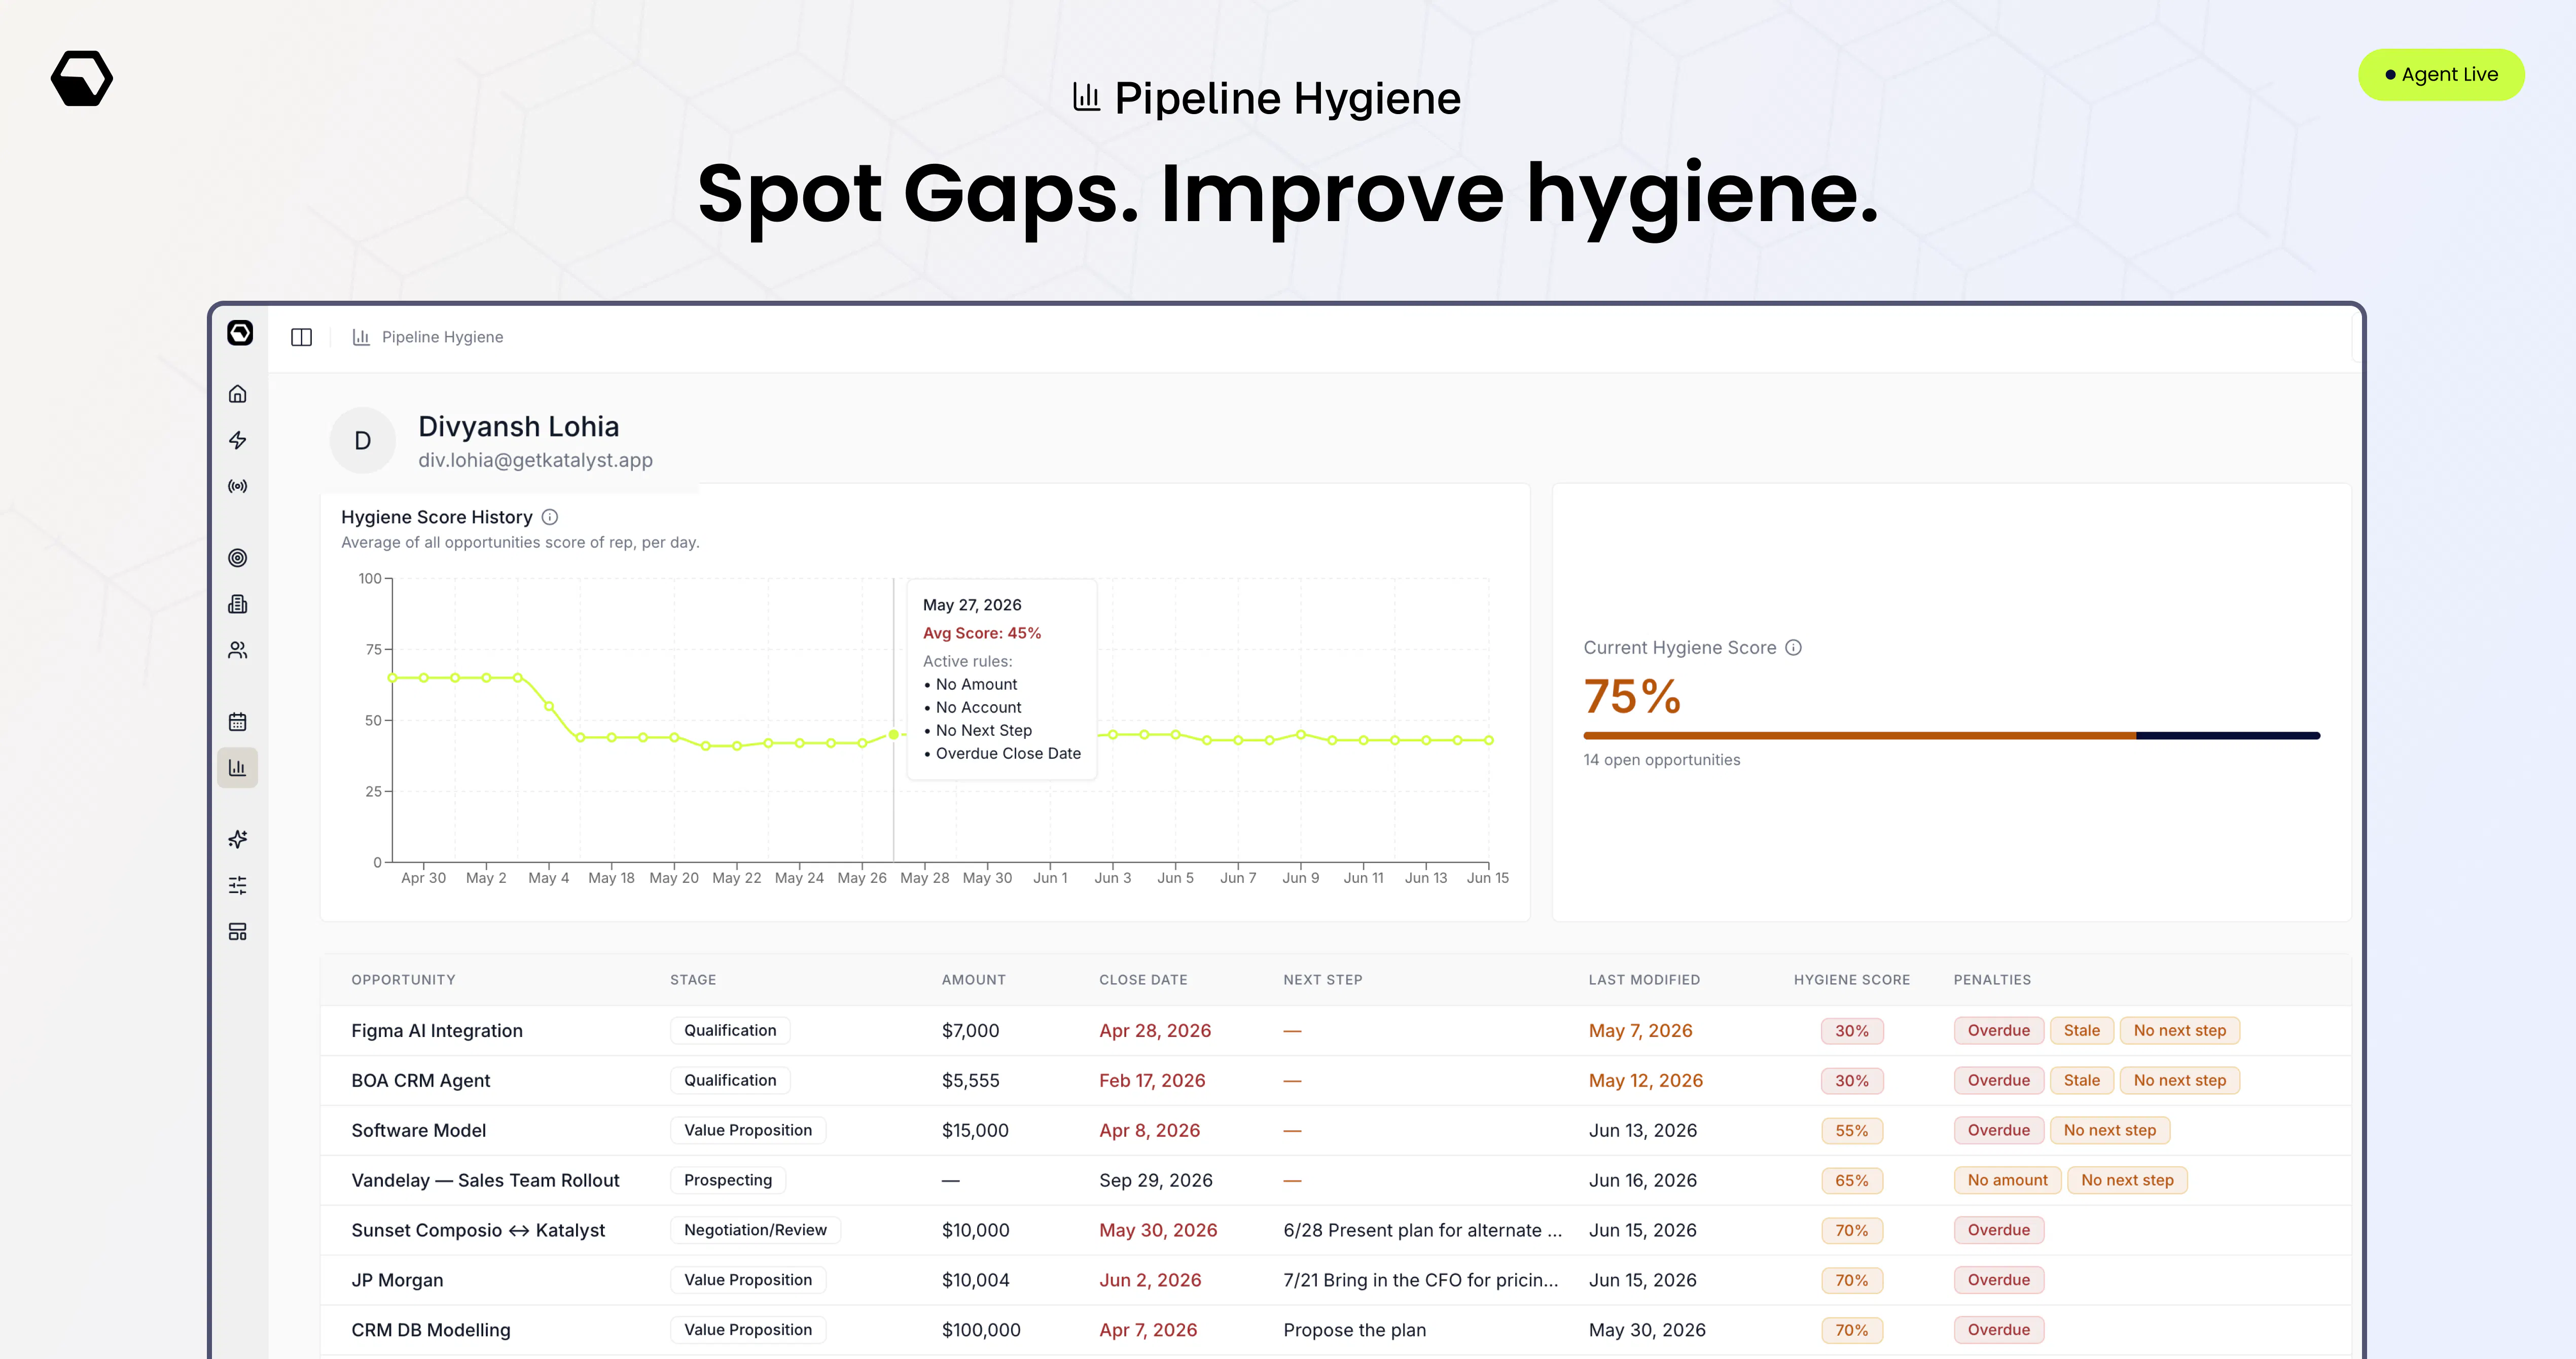Open Vandelay — Sales Team Rollout opportunity

(485, 1181)
